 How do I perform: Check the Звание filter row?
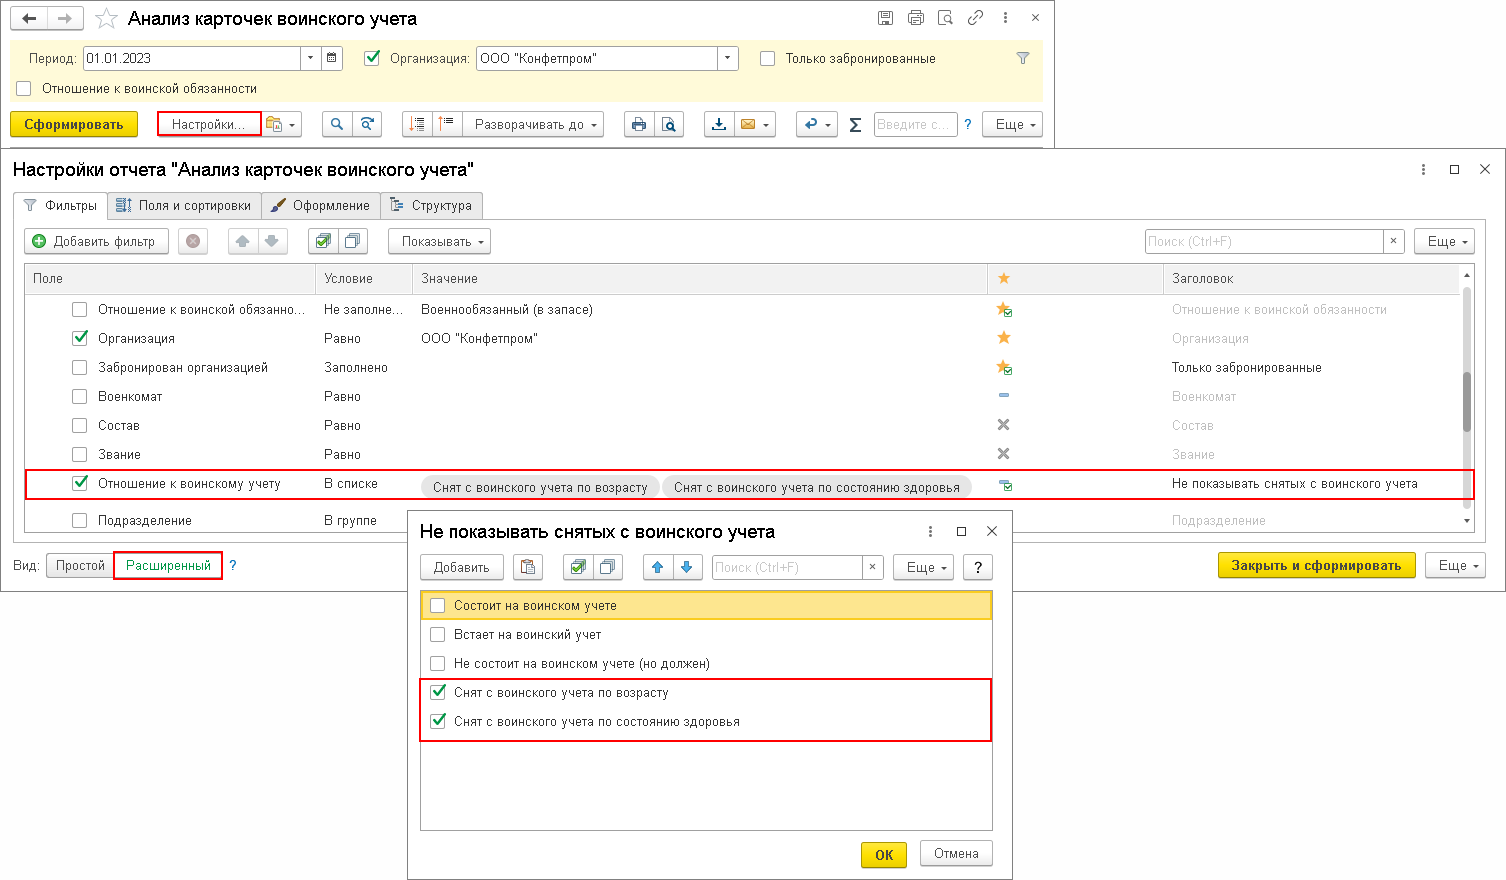tap(80, 454)
